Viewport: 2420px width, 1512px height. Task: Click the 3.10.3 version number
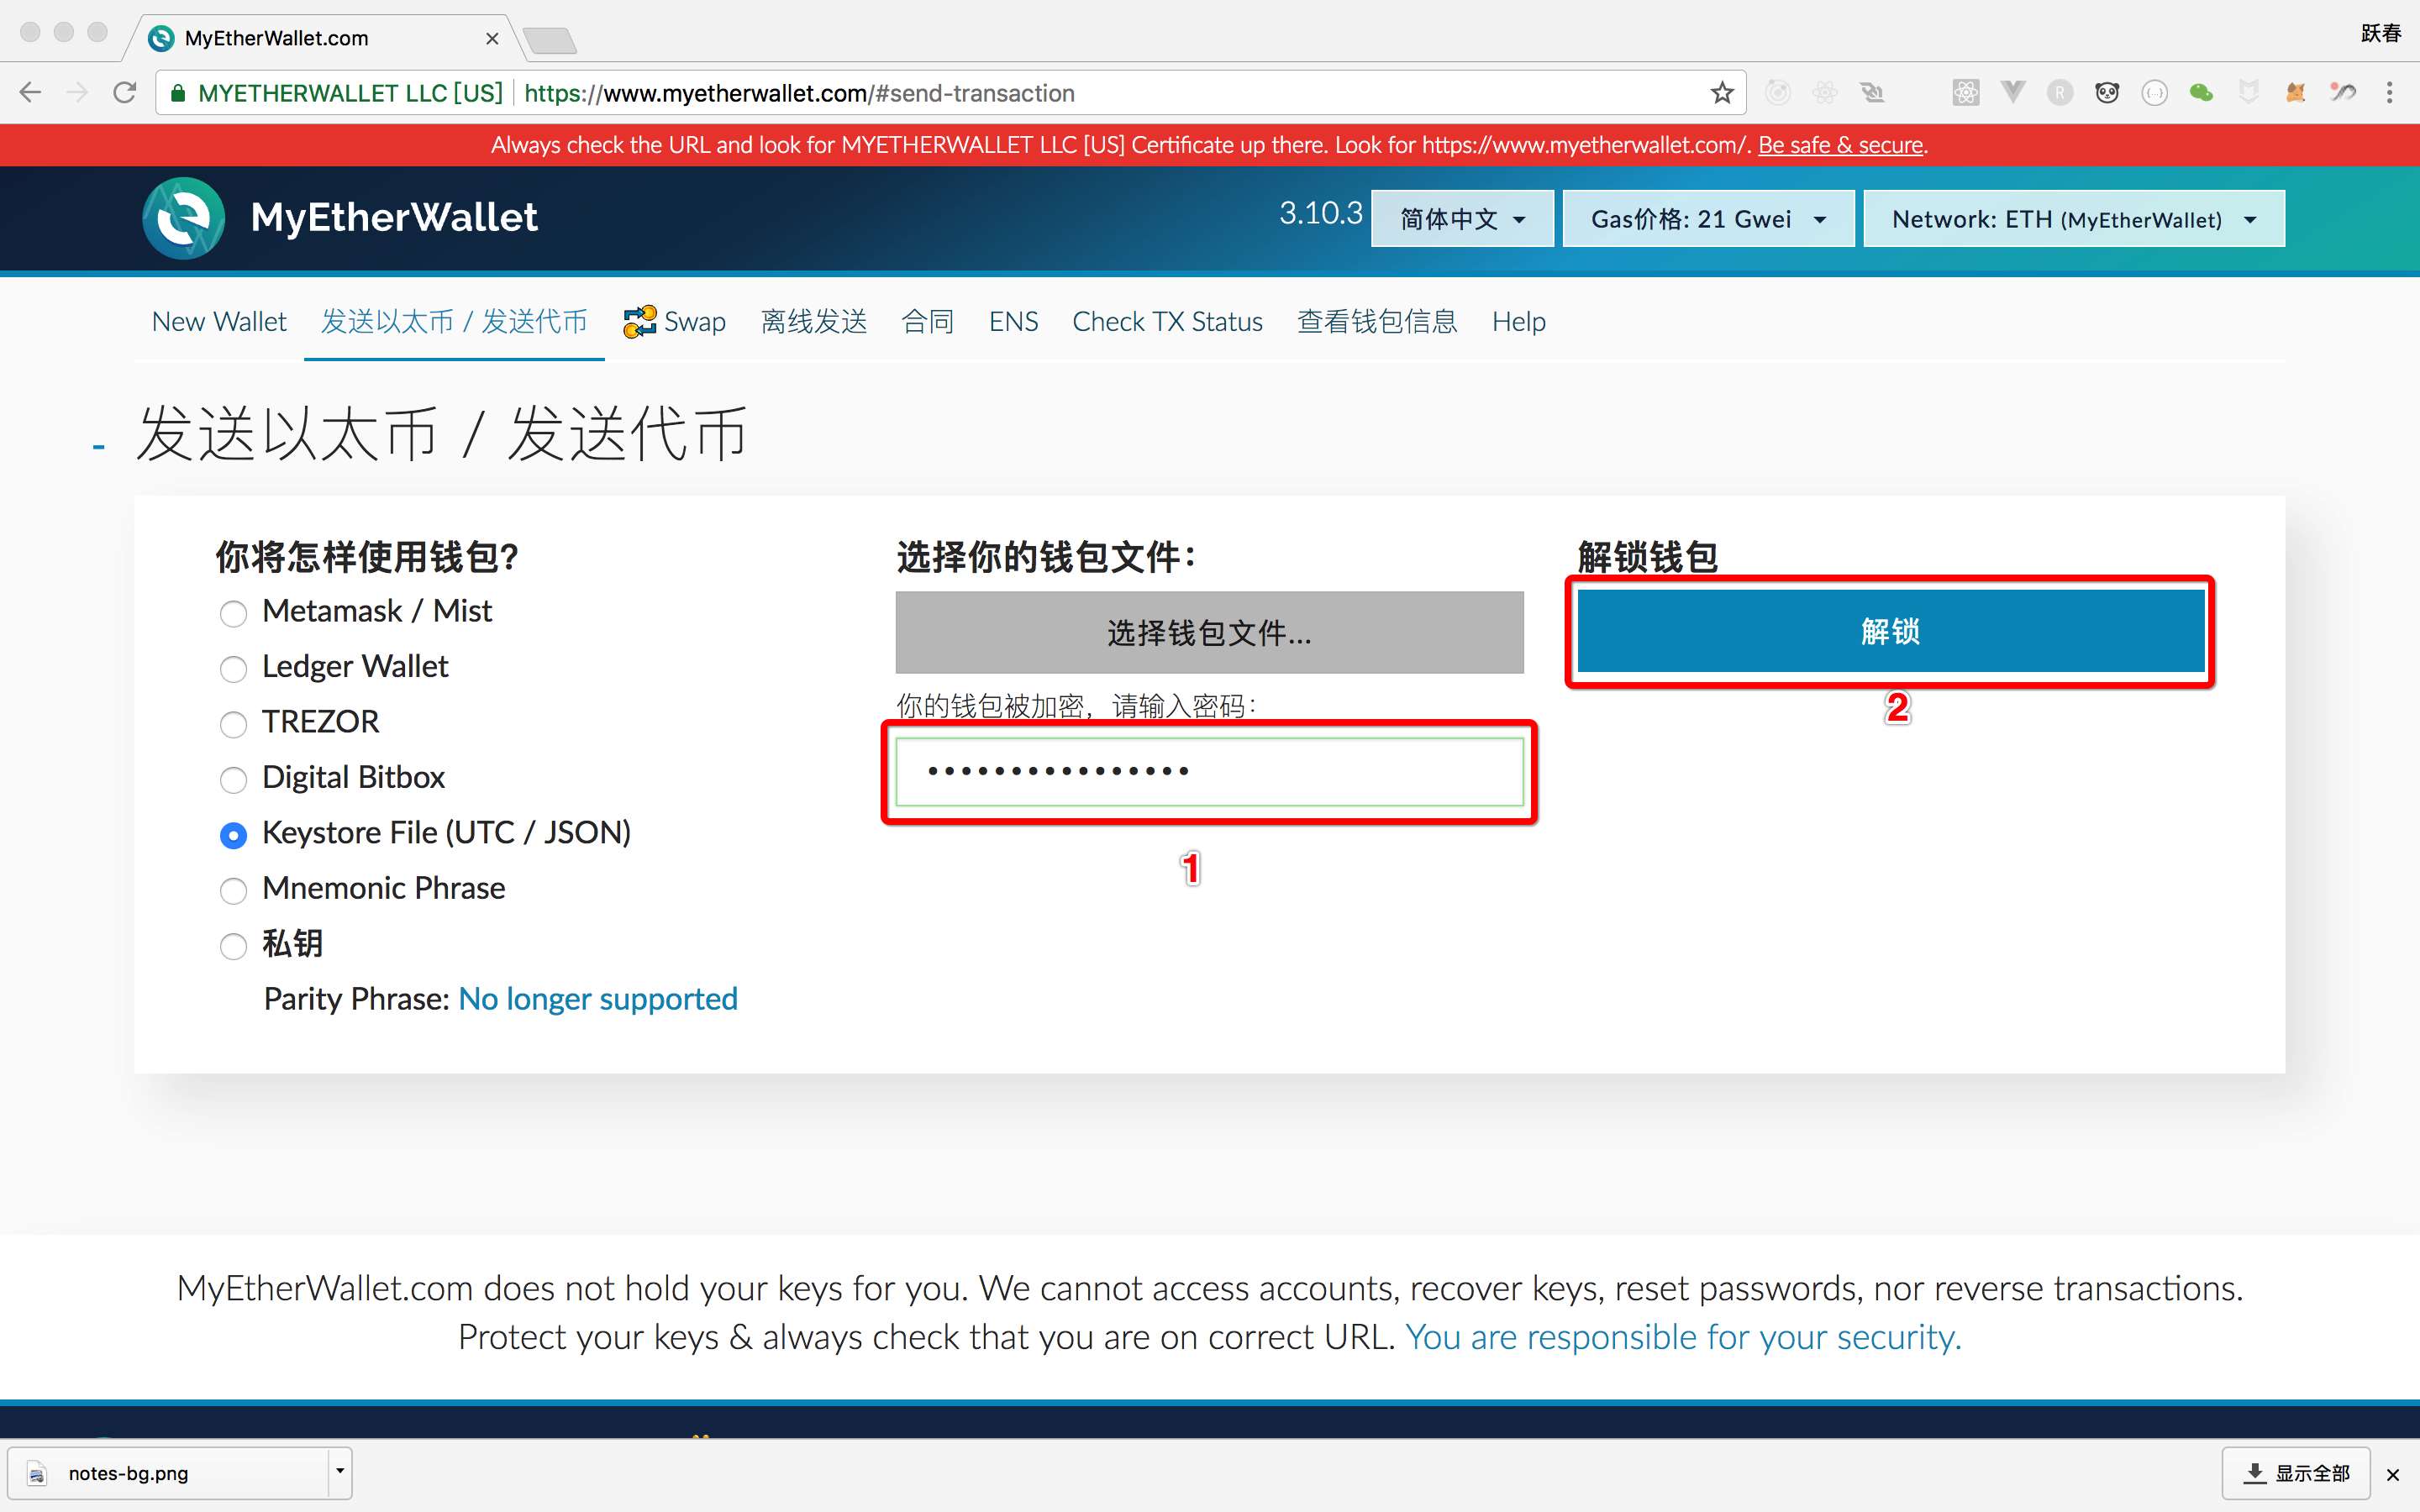pyautogui.click(x=1320, y=213)
